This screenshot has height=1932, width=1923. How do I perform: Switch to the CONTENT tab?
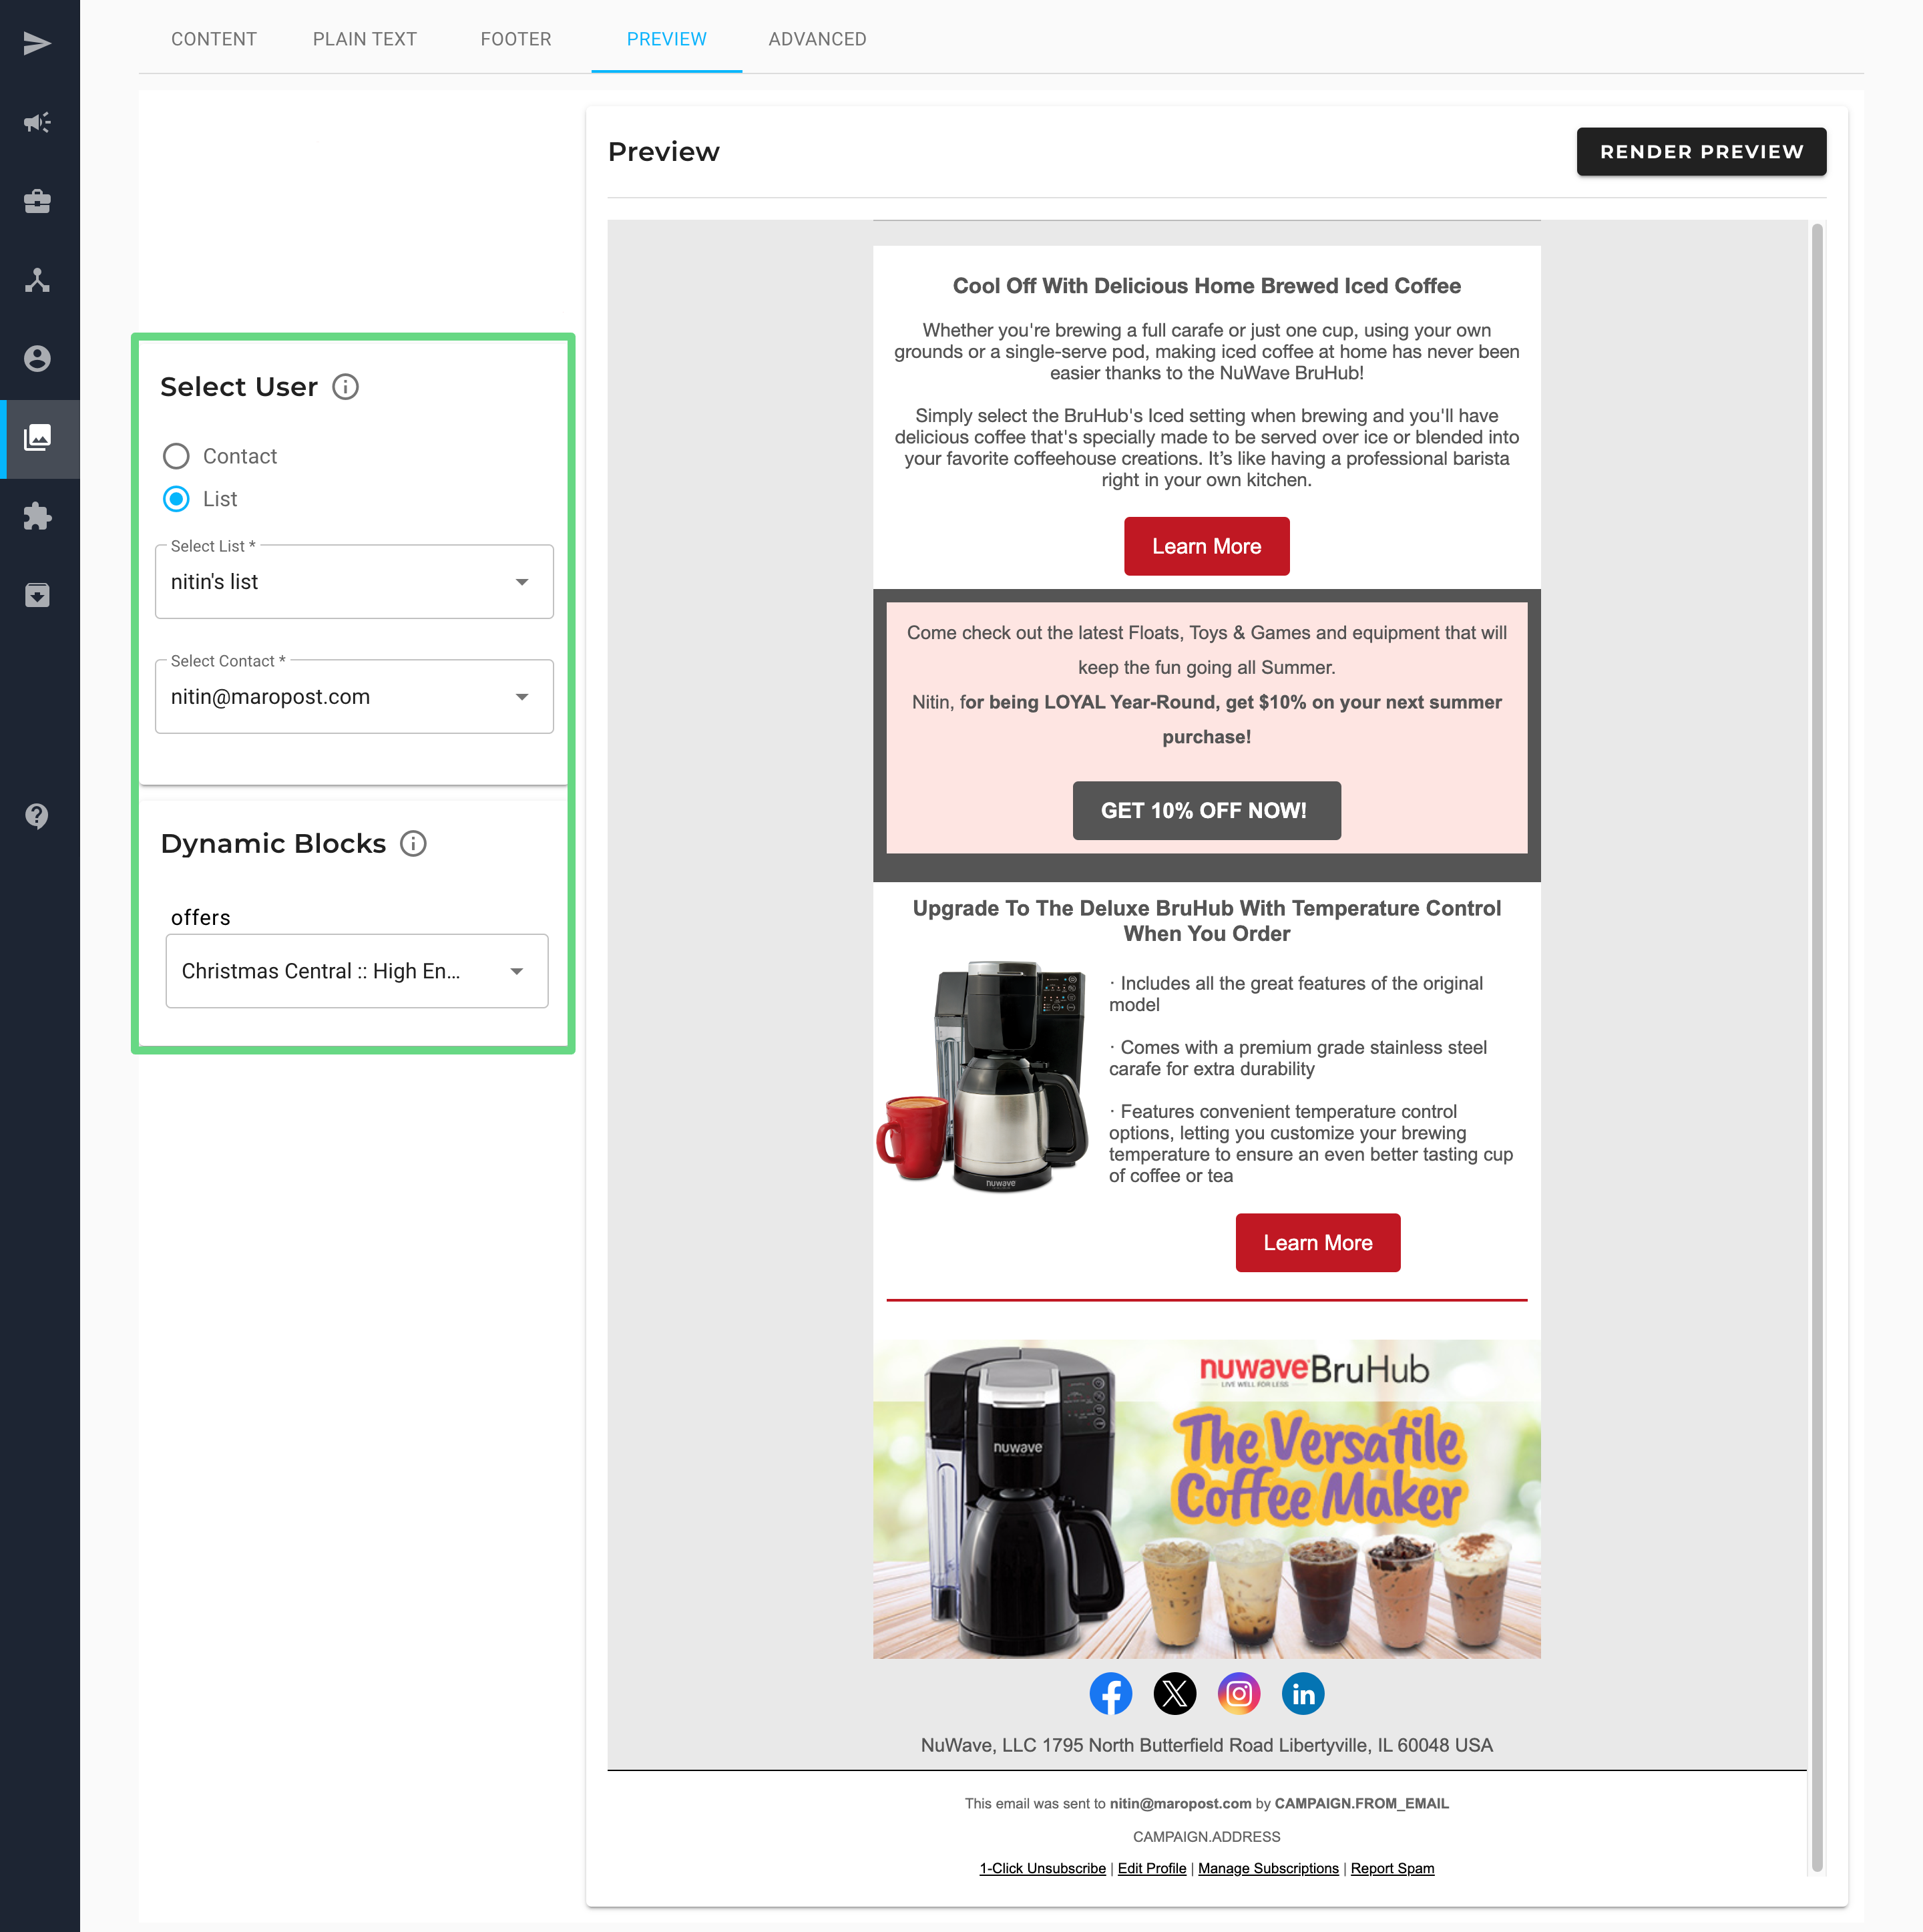[214, 39]
